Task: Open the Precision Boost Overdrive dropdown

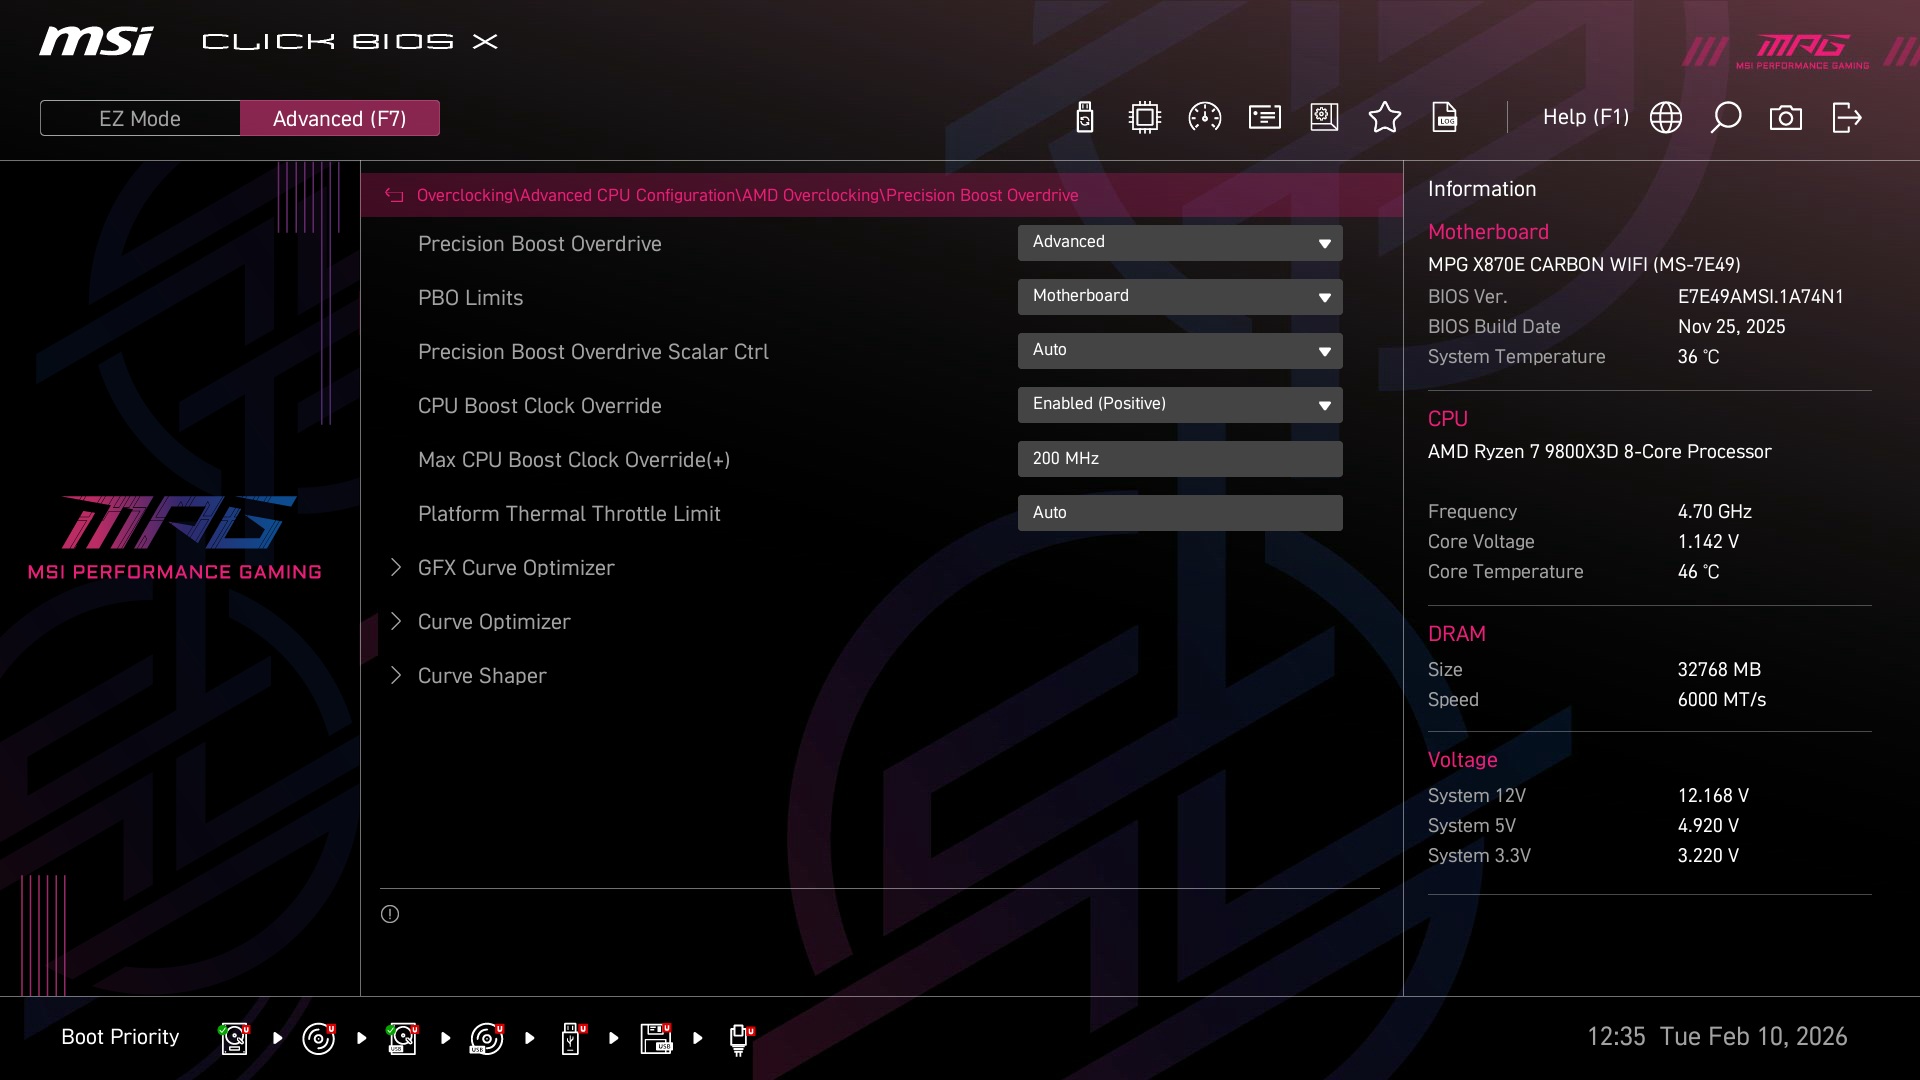Action: tap(1180, 243)
